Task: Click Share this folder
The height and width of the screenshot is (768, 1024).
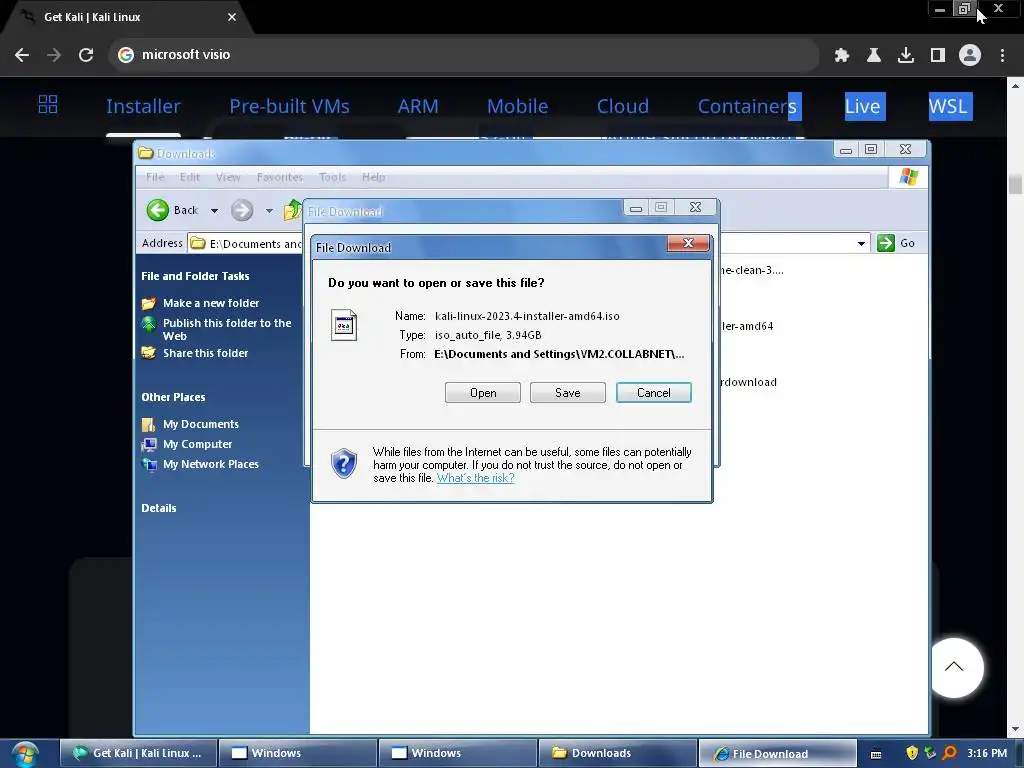Action: click(x=205, y=353)
